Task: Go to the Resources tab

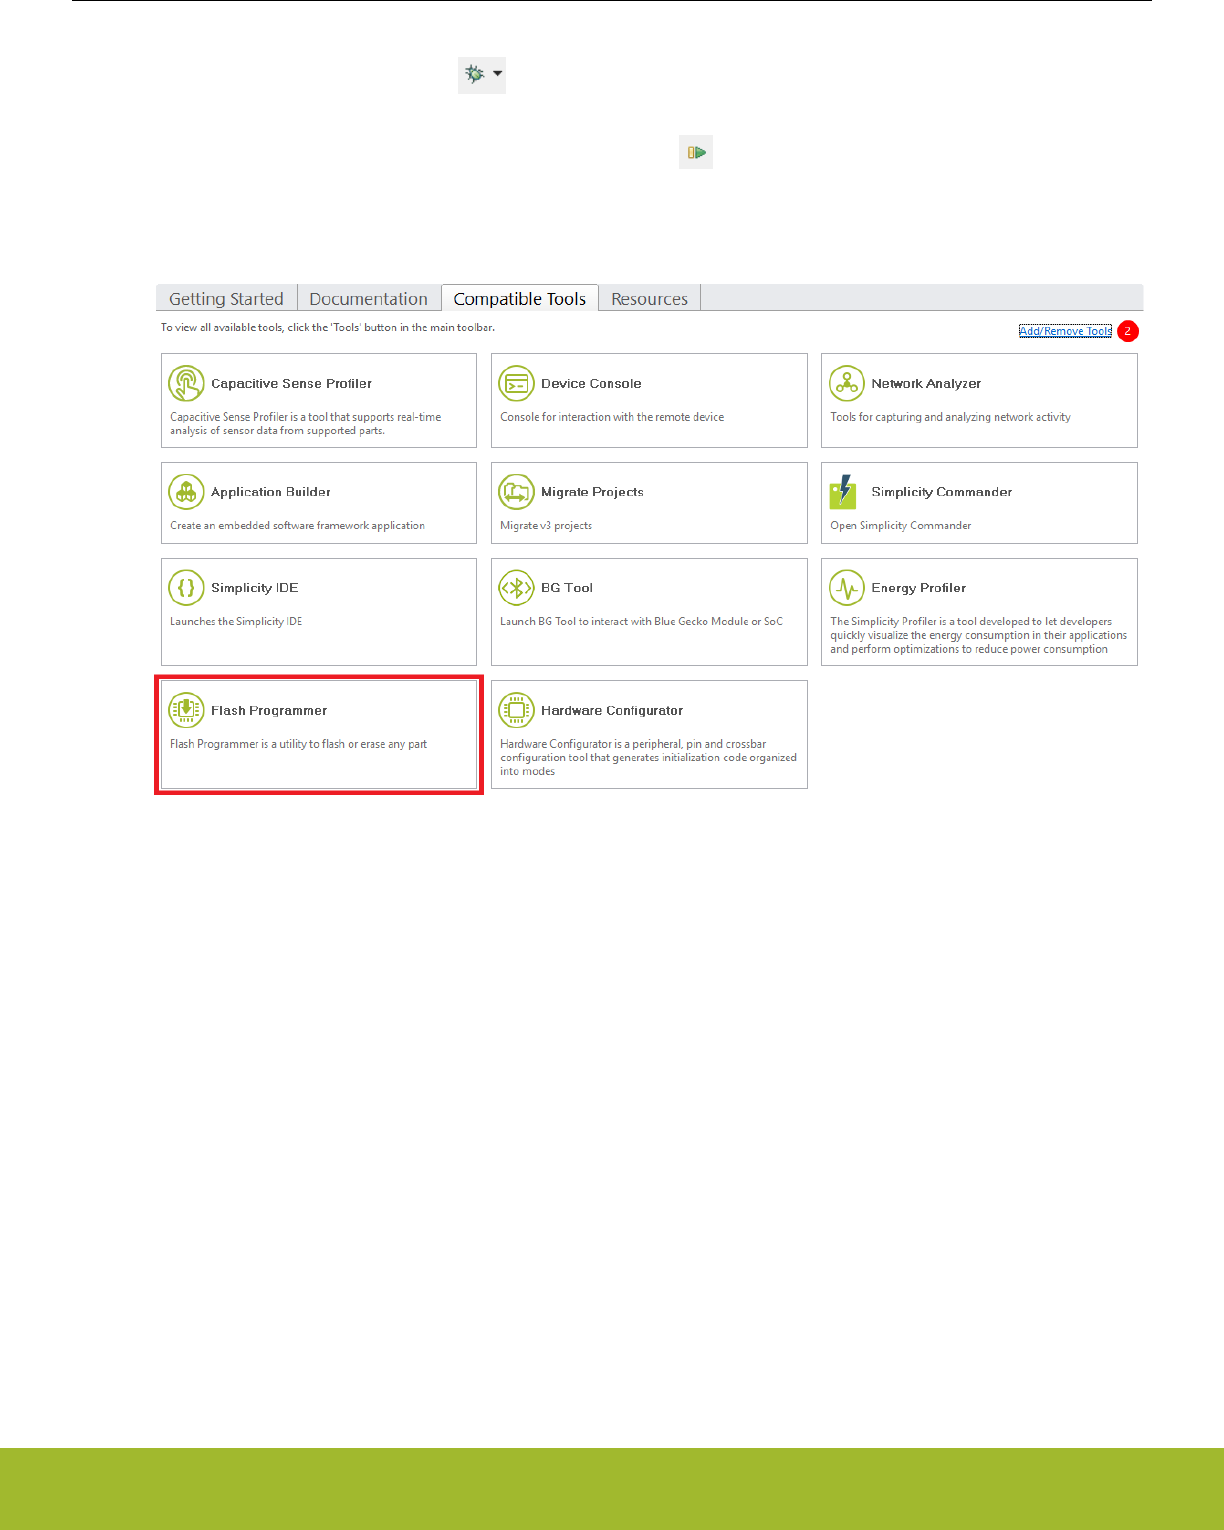Action: (650, 298)
